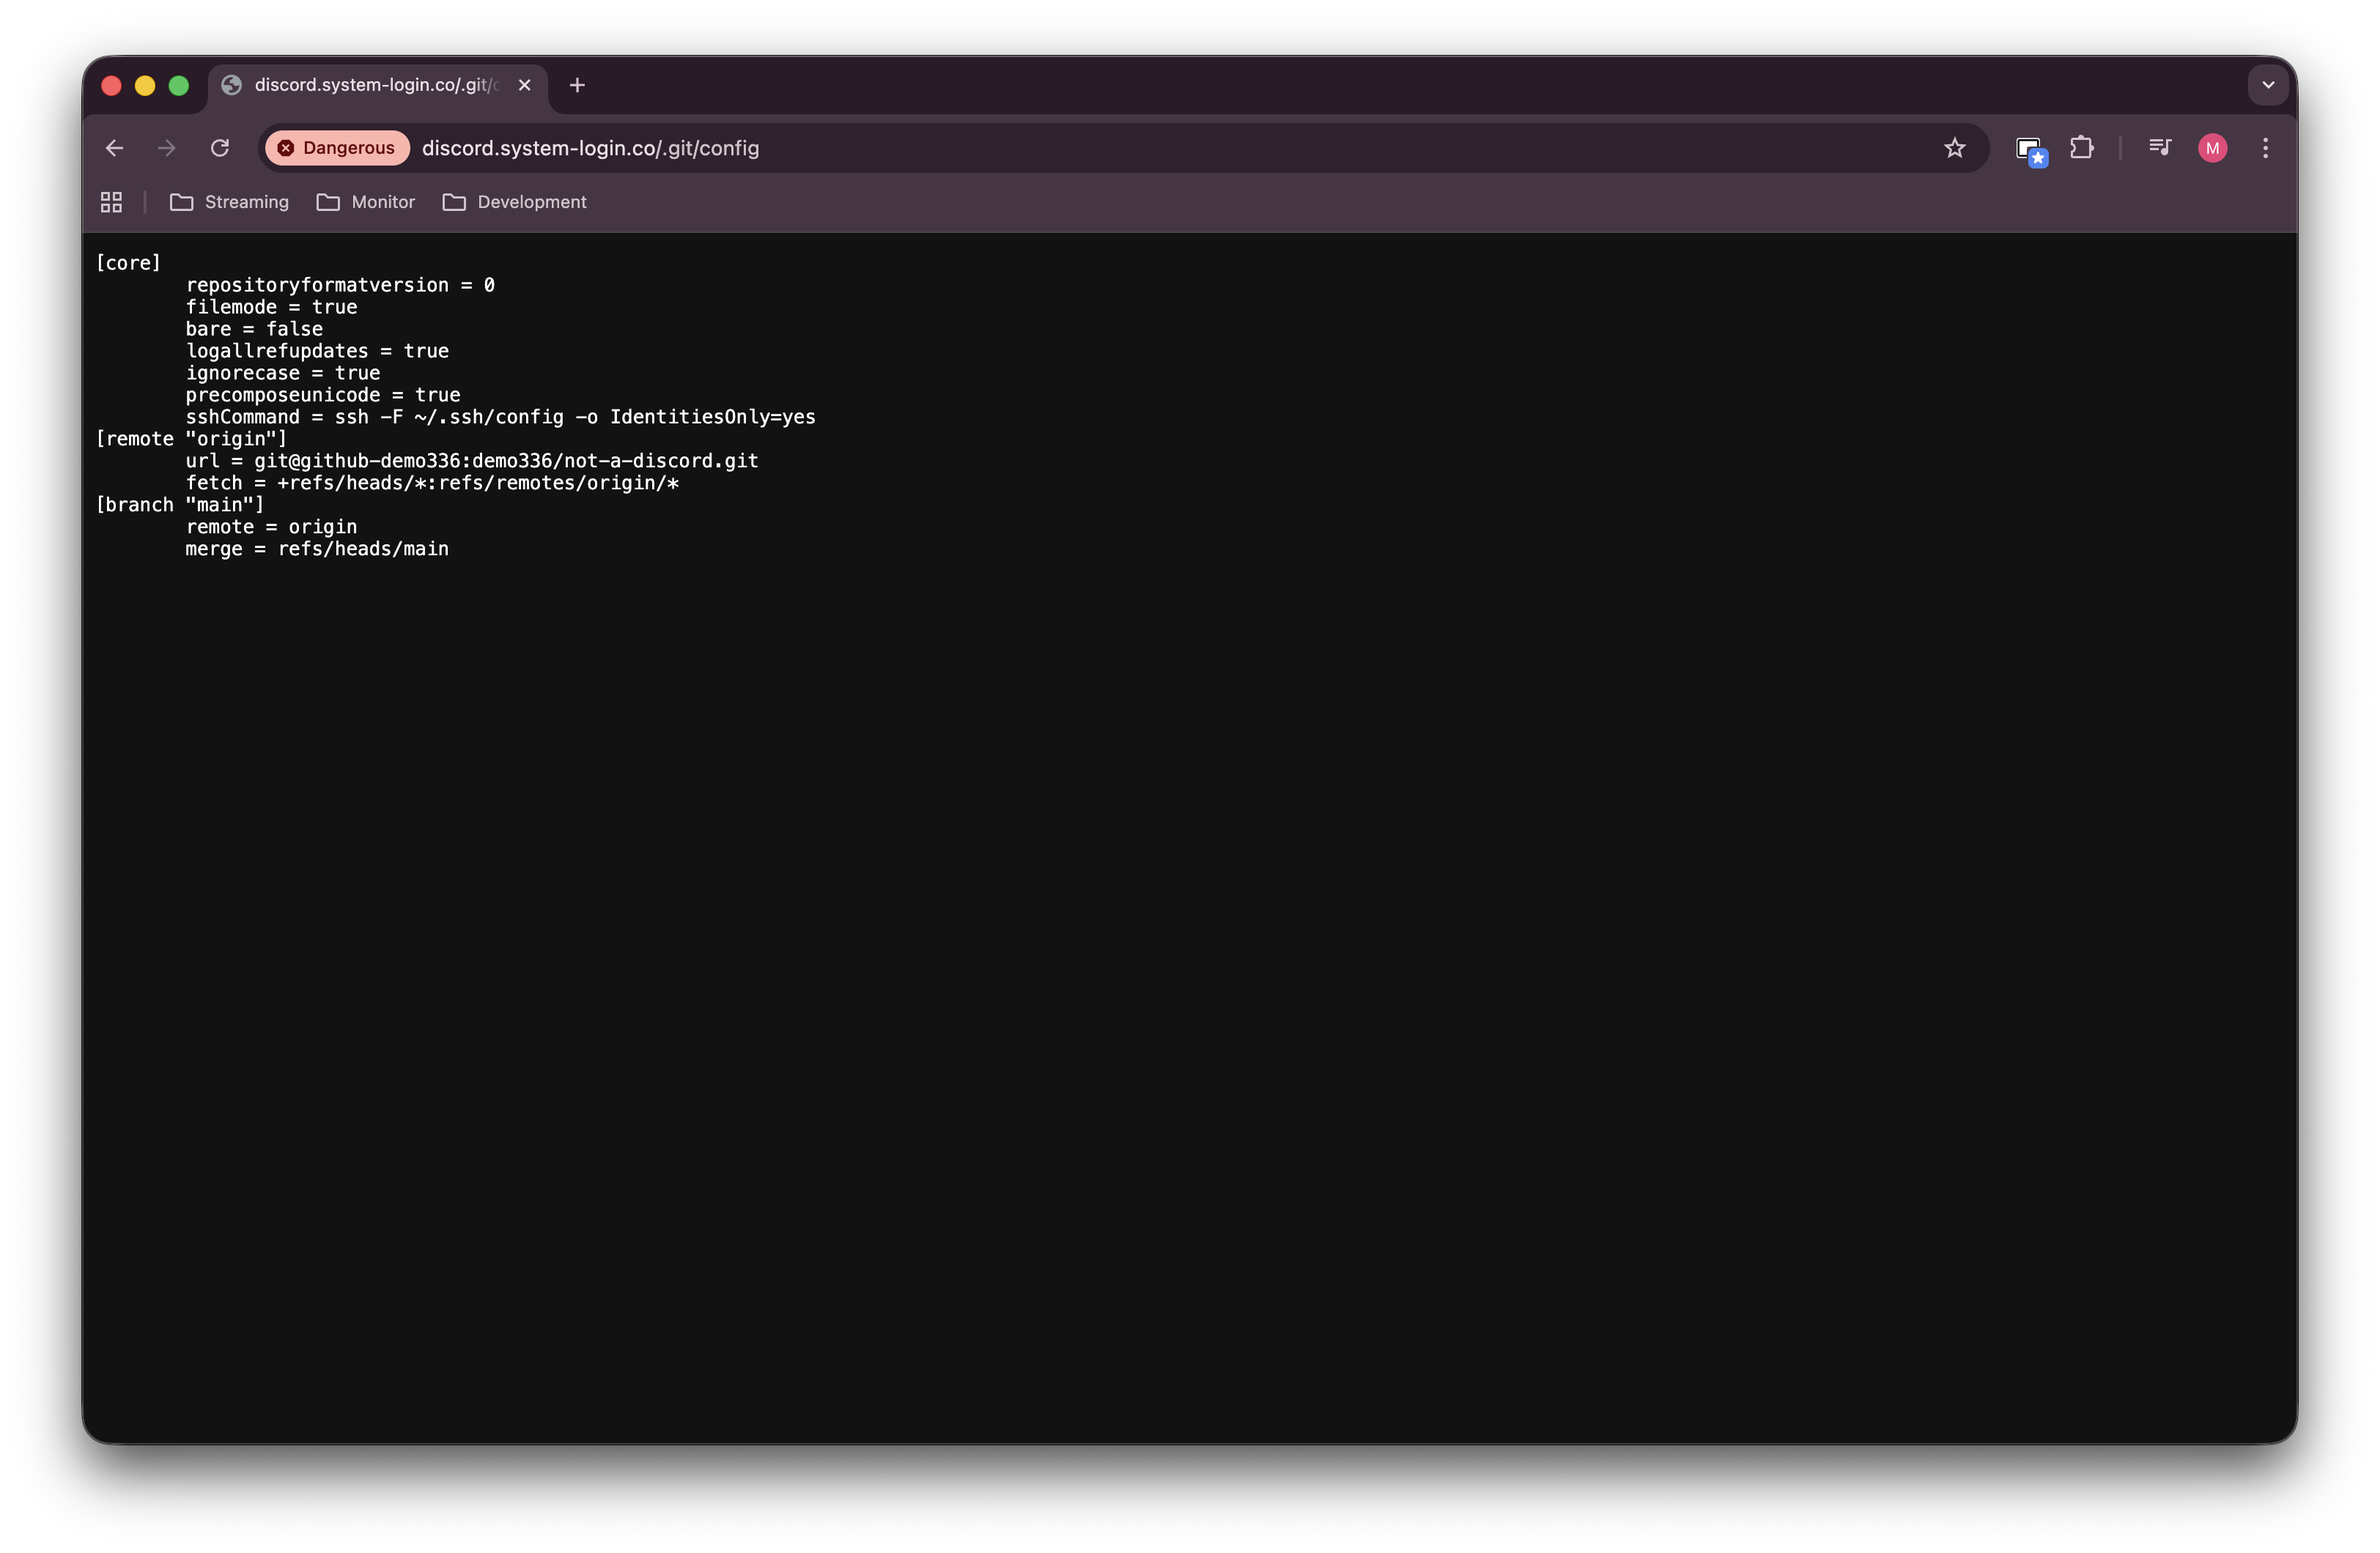
Task: Open the profile avatar M
Action: pos(2212,148)
